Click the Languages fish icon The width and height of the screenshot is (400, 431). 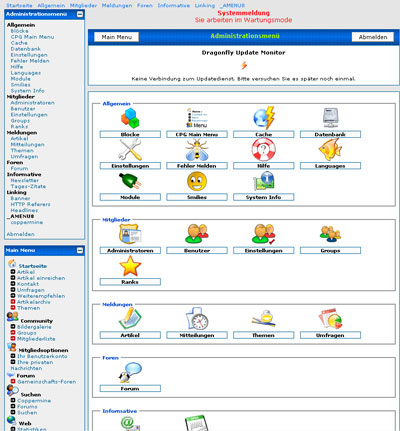pos(330,150)
